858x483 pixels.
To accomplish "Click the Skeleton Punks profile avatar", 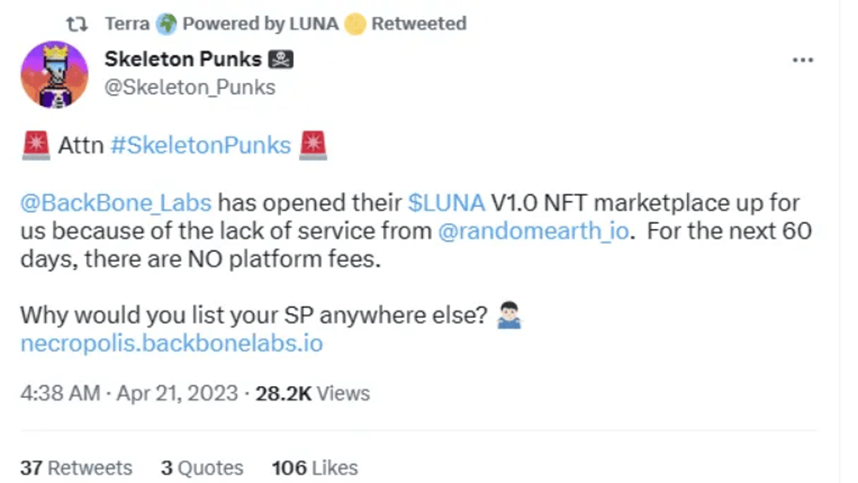I will coord(54,74).
